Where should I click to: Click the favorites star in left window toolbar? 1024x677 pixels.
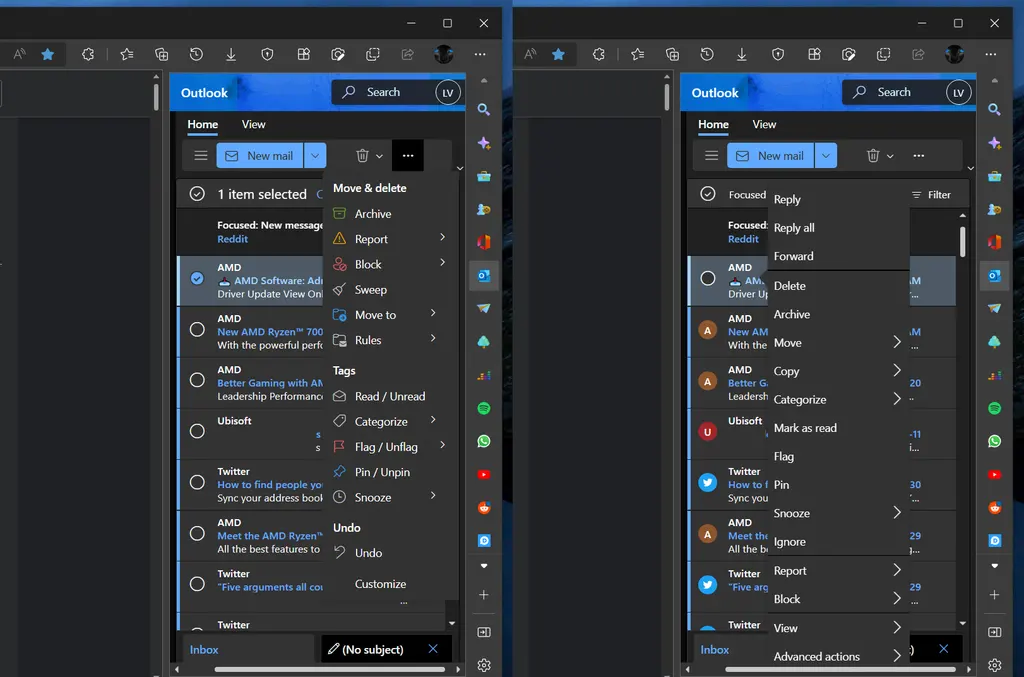click(x=48, y=55)
